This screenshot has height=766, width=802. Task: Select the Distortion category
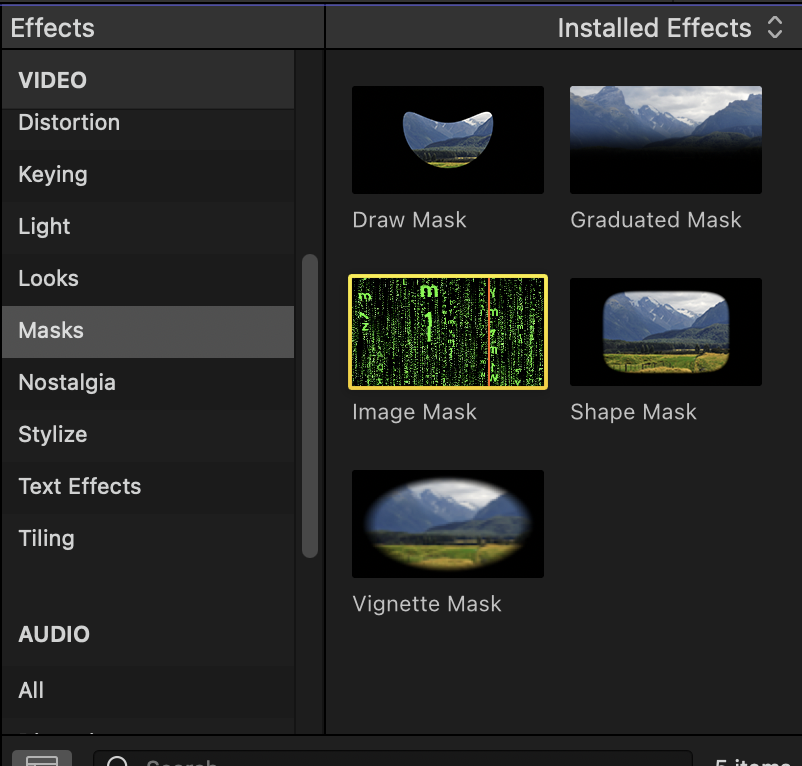click(x=69, y=122)
